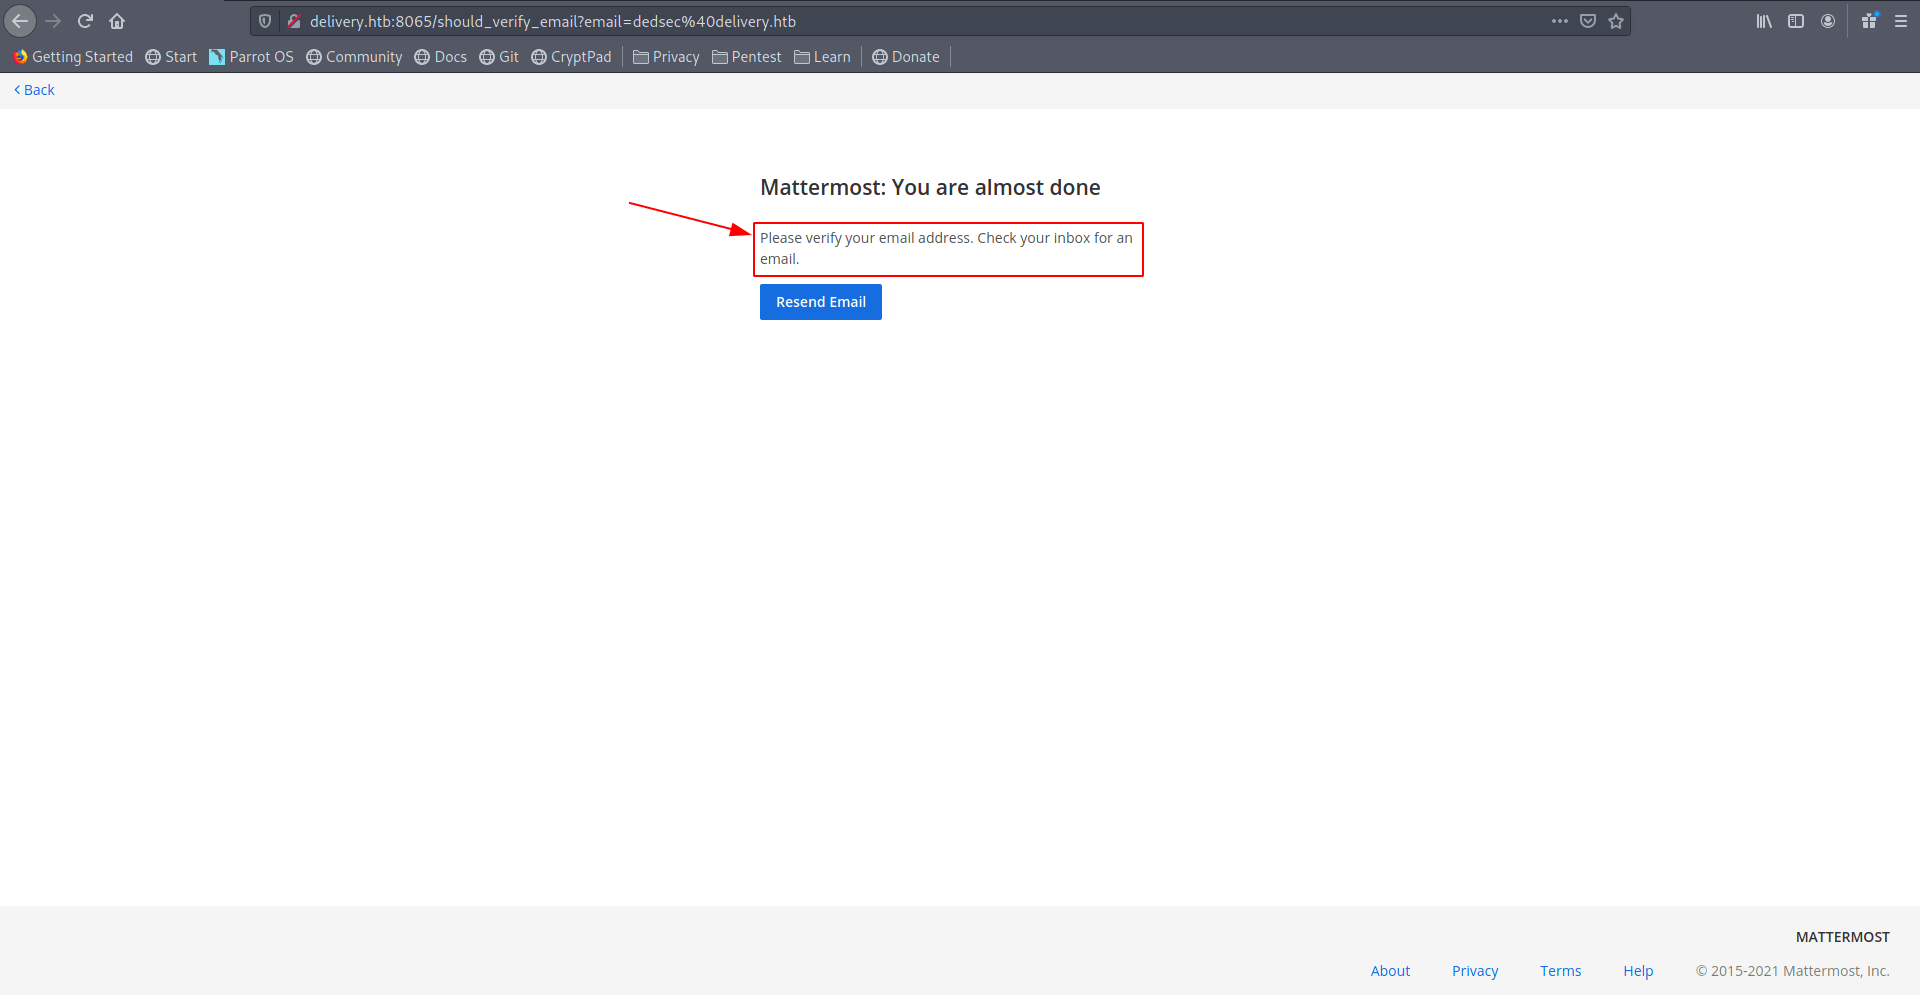Toggle the sidebar view icon
Screen dimensions: 1920x995
1796,21
